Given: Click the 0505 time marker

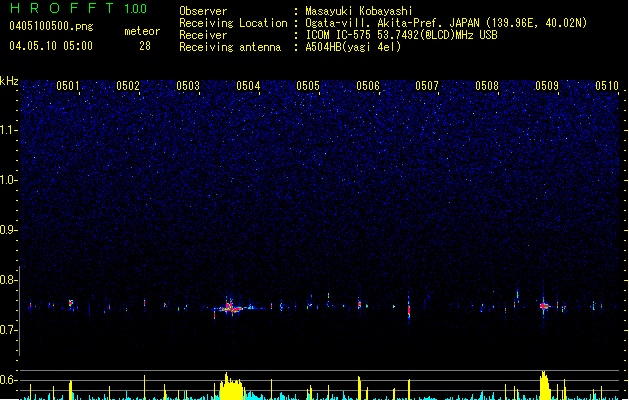Looking at the screenshot, I should [308, 86].
